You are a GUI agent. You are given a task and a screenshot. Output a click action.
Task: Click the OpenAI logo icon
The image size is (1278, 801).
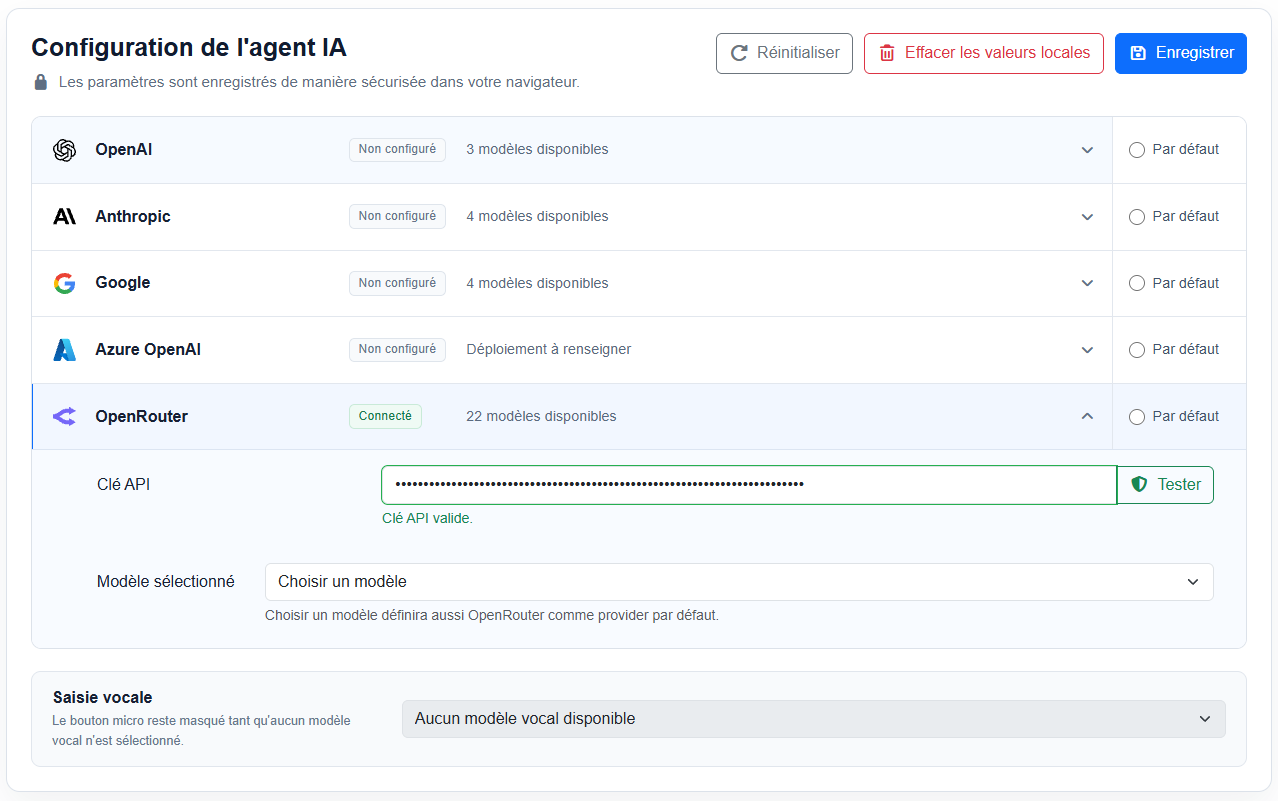click(65, 150)
